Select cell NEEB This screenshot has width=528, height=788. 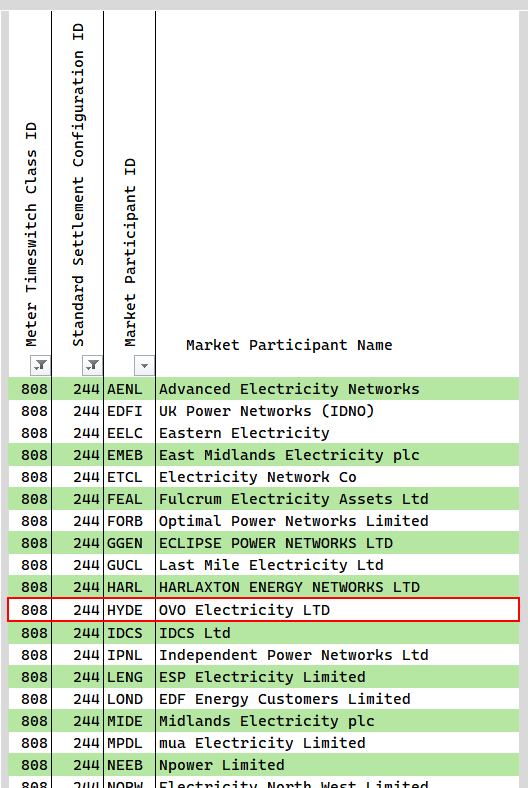[x=129, y=765]
